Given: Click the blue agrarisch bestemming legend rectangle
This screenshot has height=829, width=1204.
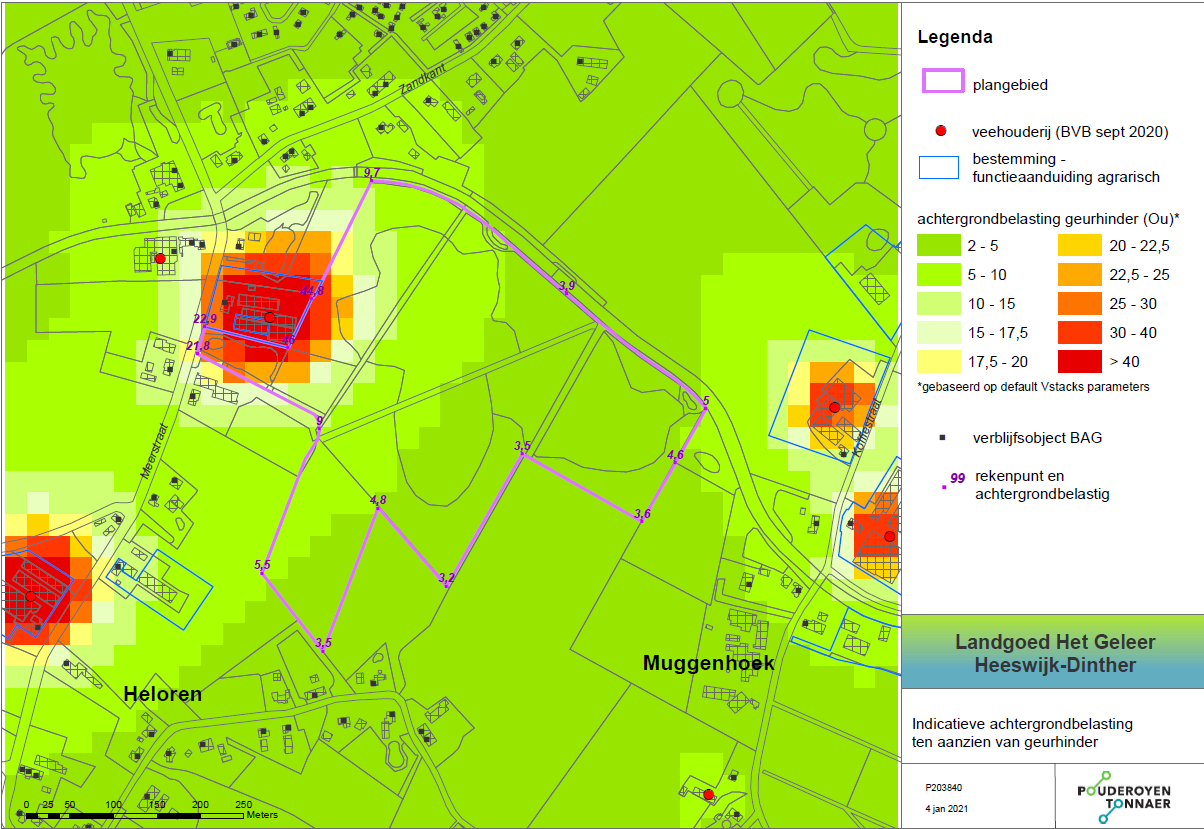Looking at the screenshot, I should pos(941,168).
